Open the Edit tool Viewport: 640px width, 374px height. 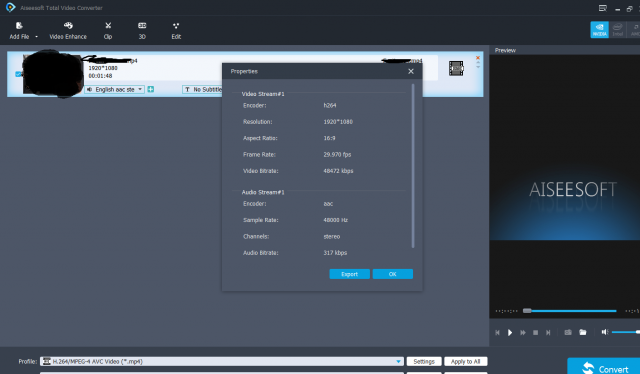[x=176, y=31]
